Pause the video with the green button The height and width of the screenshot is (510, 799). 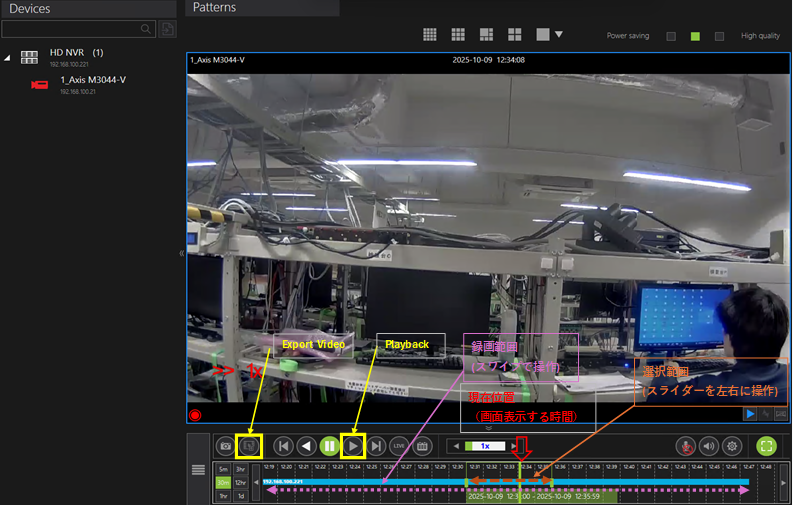[x=330, y=446]
